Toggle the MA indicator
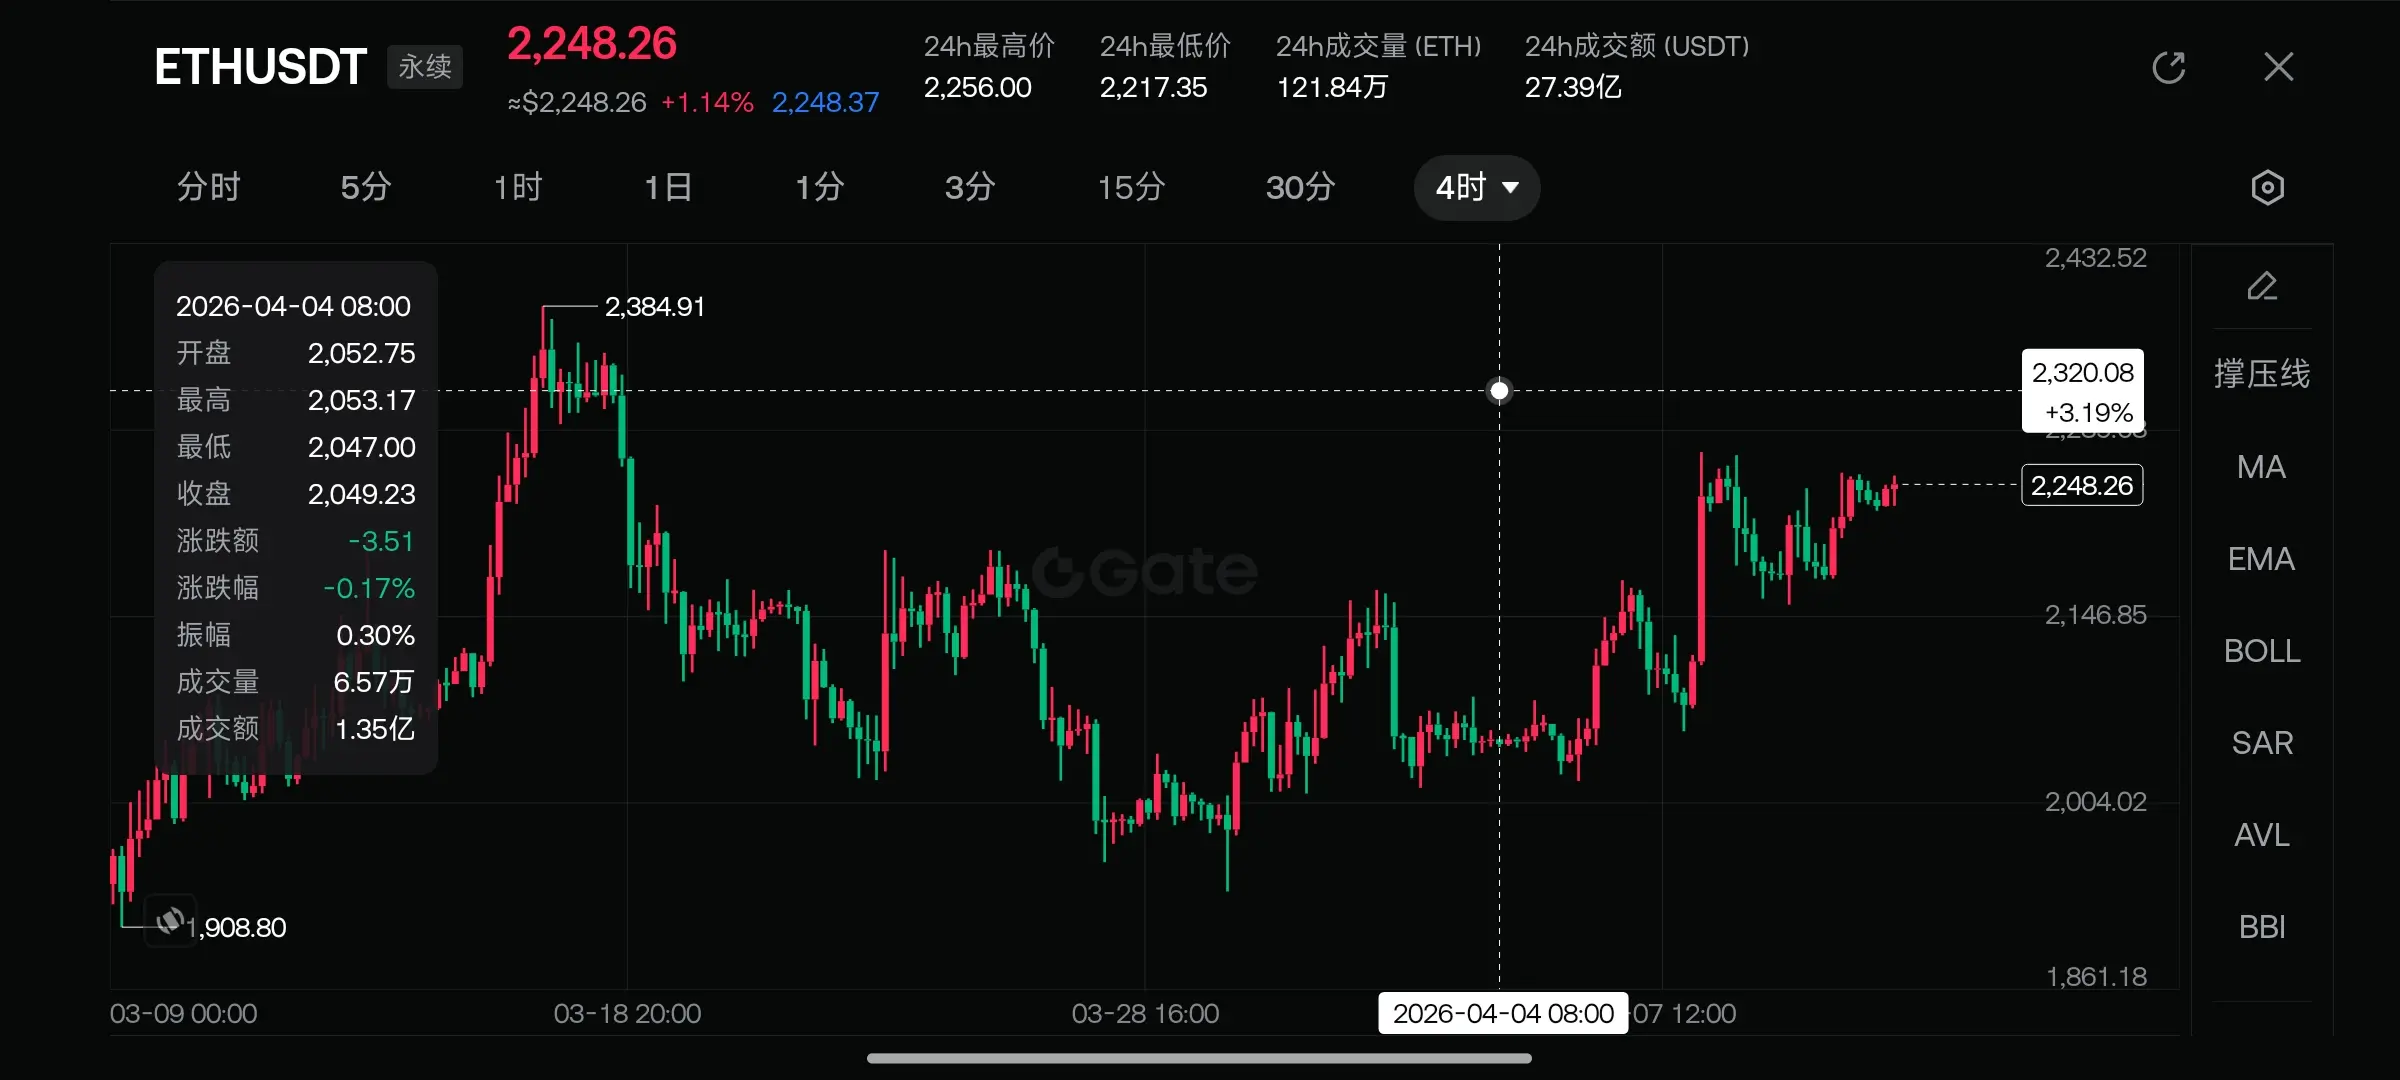Image resolution: width=2400 pixels, height=1080 pixels. pyautogui.click(x=2261, y=467)
